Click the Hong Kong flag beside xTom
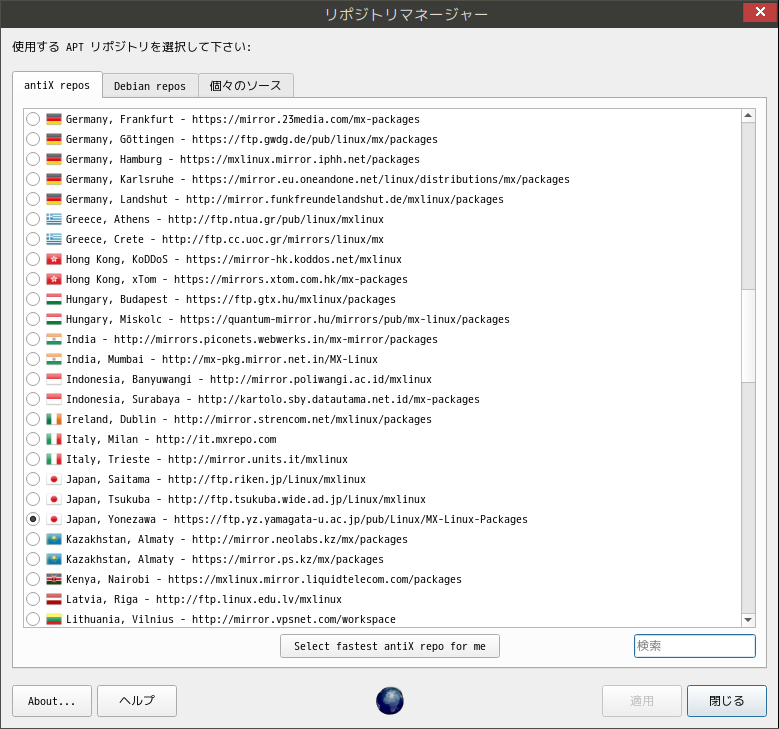779x729 pixels. (54, 279)
